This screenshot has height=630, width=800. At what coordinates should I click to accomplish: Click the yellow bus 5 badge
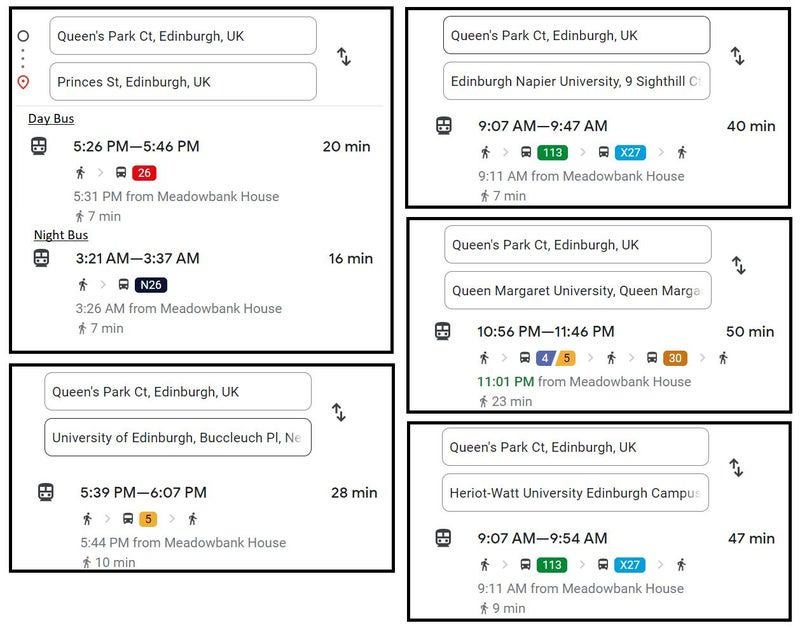pos(148,519)
